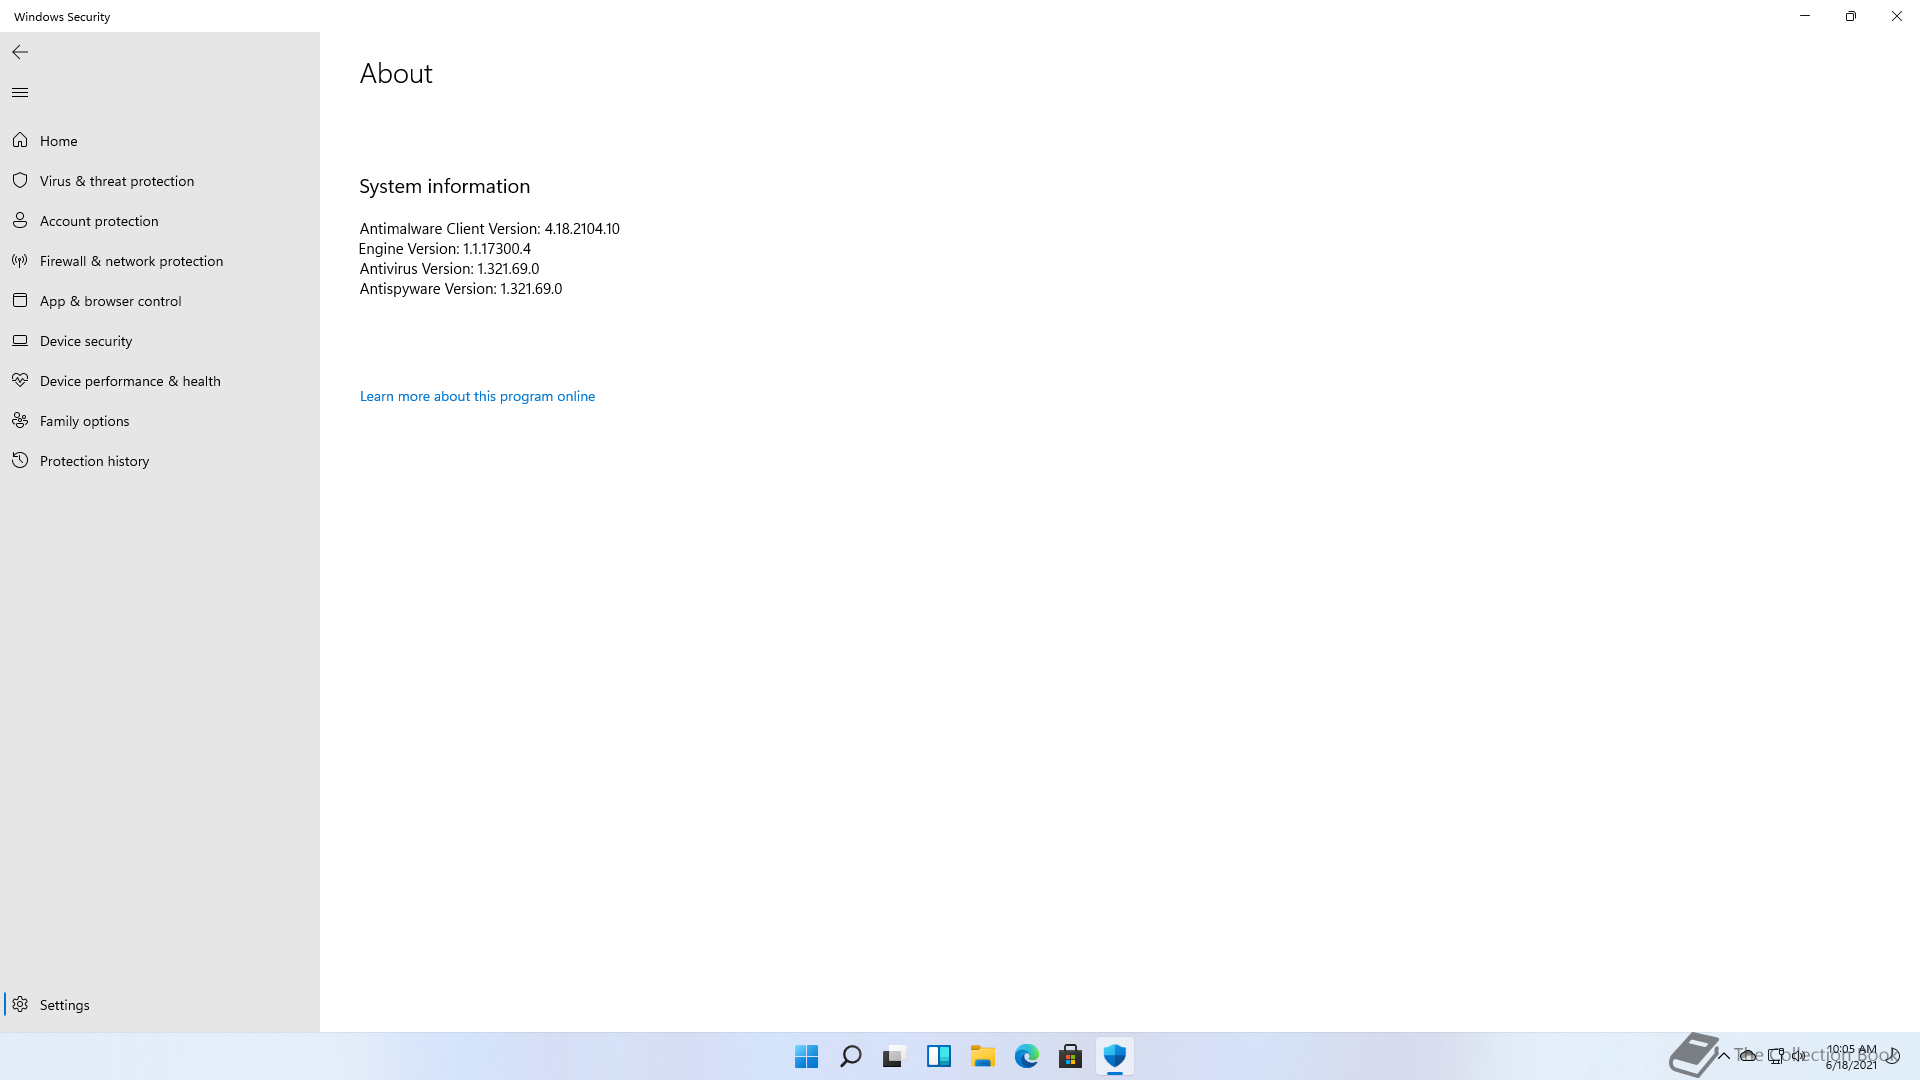Launch File Explorer from the taskbar
The height and width of the screenshot is (1080, 1920).
(x=983, y=1056)
